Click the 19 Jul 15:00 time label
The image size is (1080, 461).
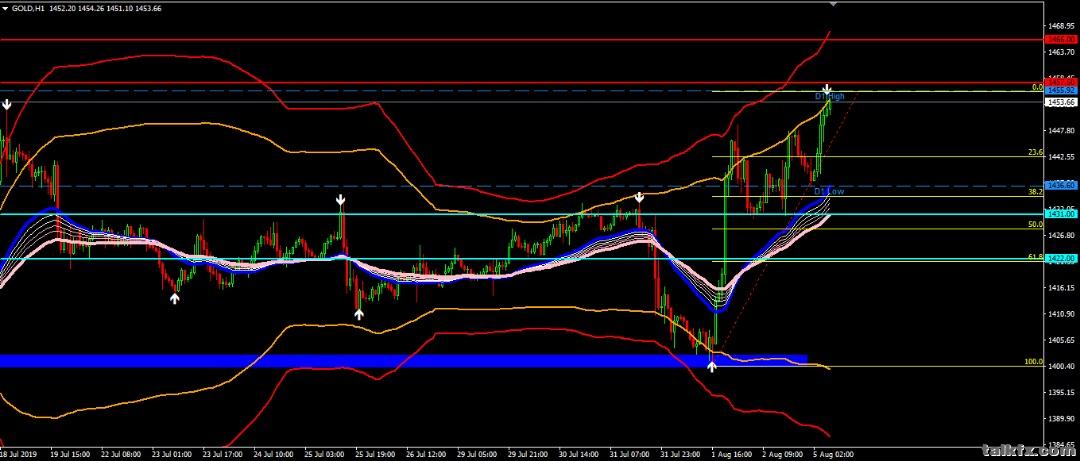pyautogui.click(x=71, y=455)
